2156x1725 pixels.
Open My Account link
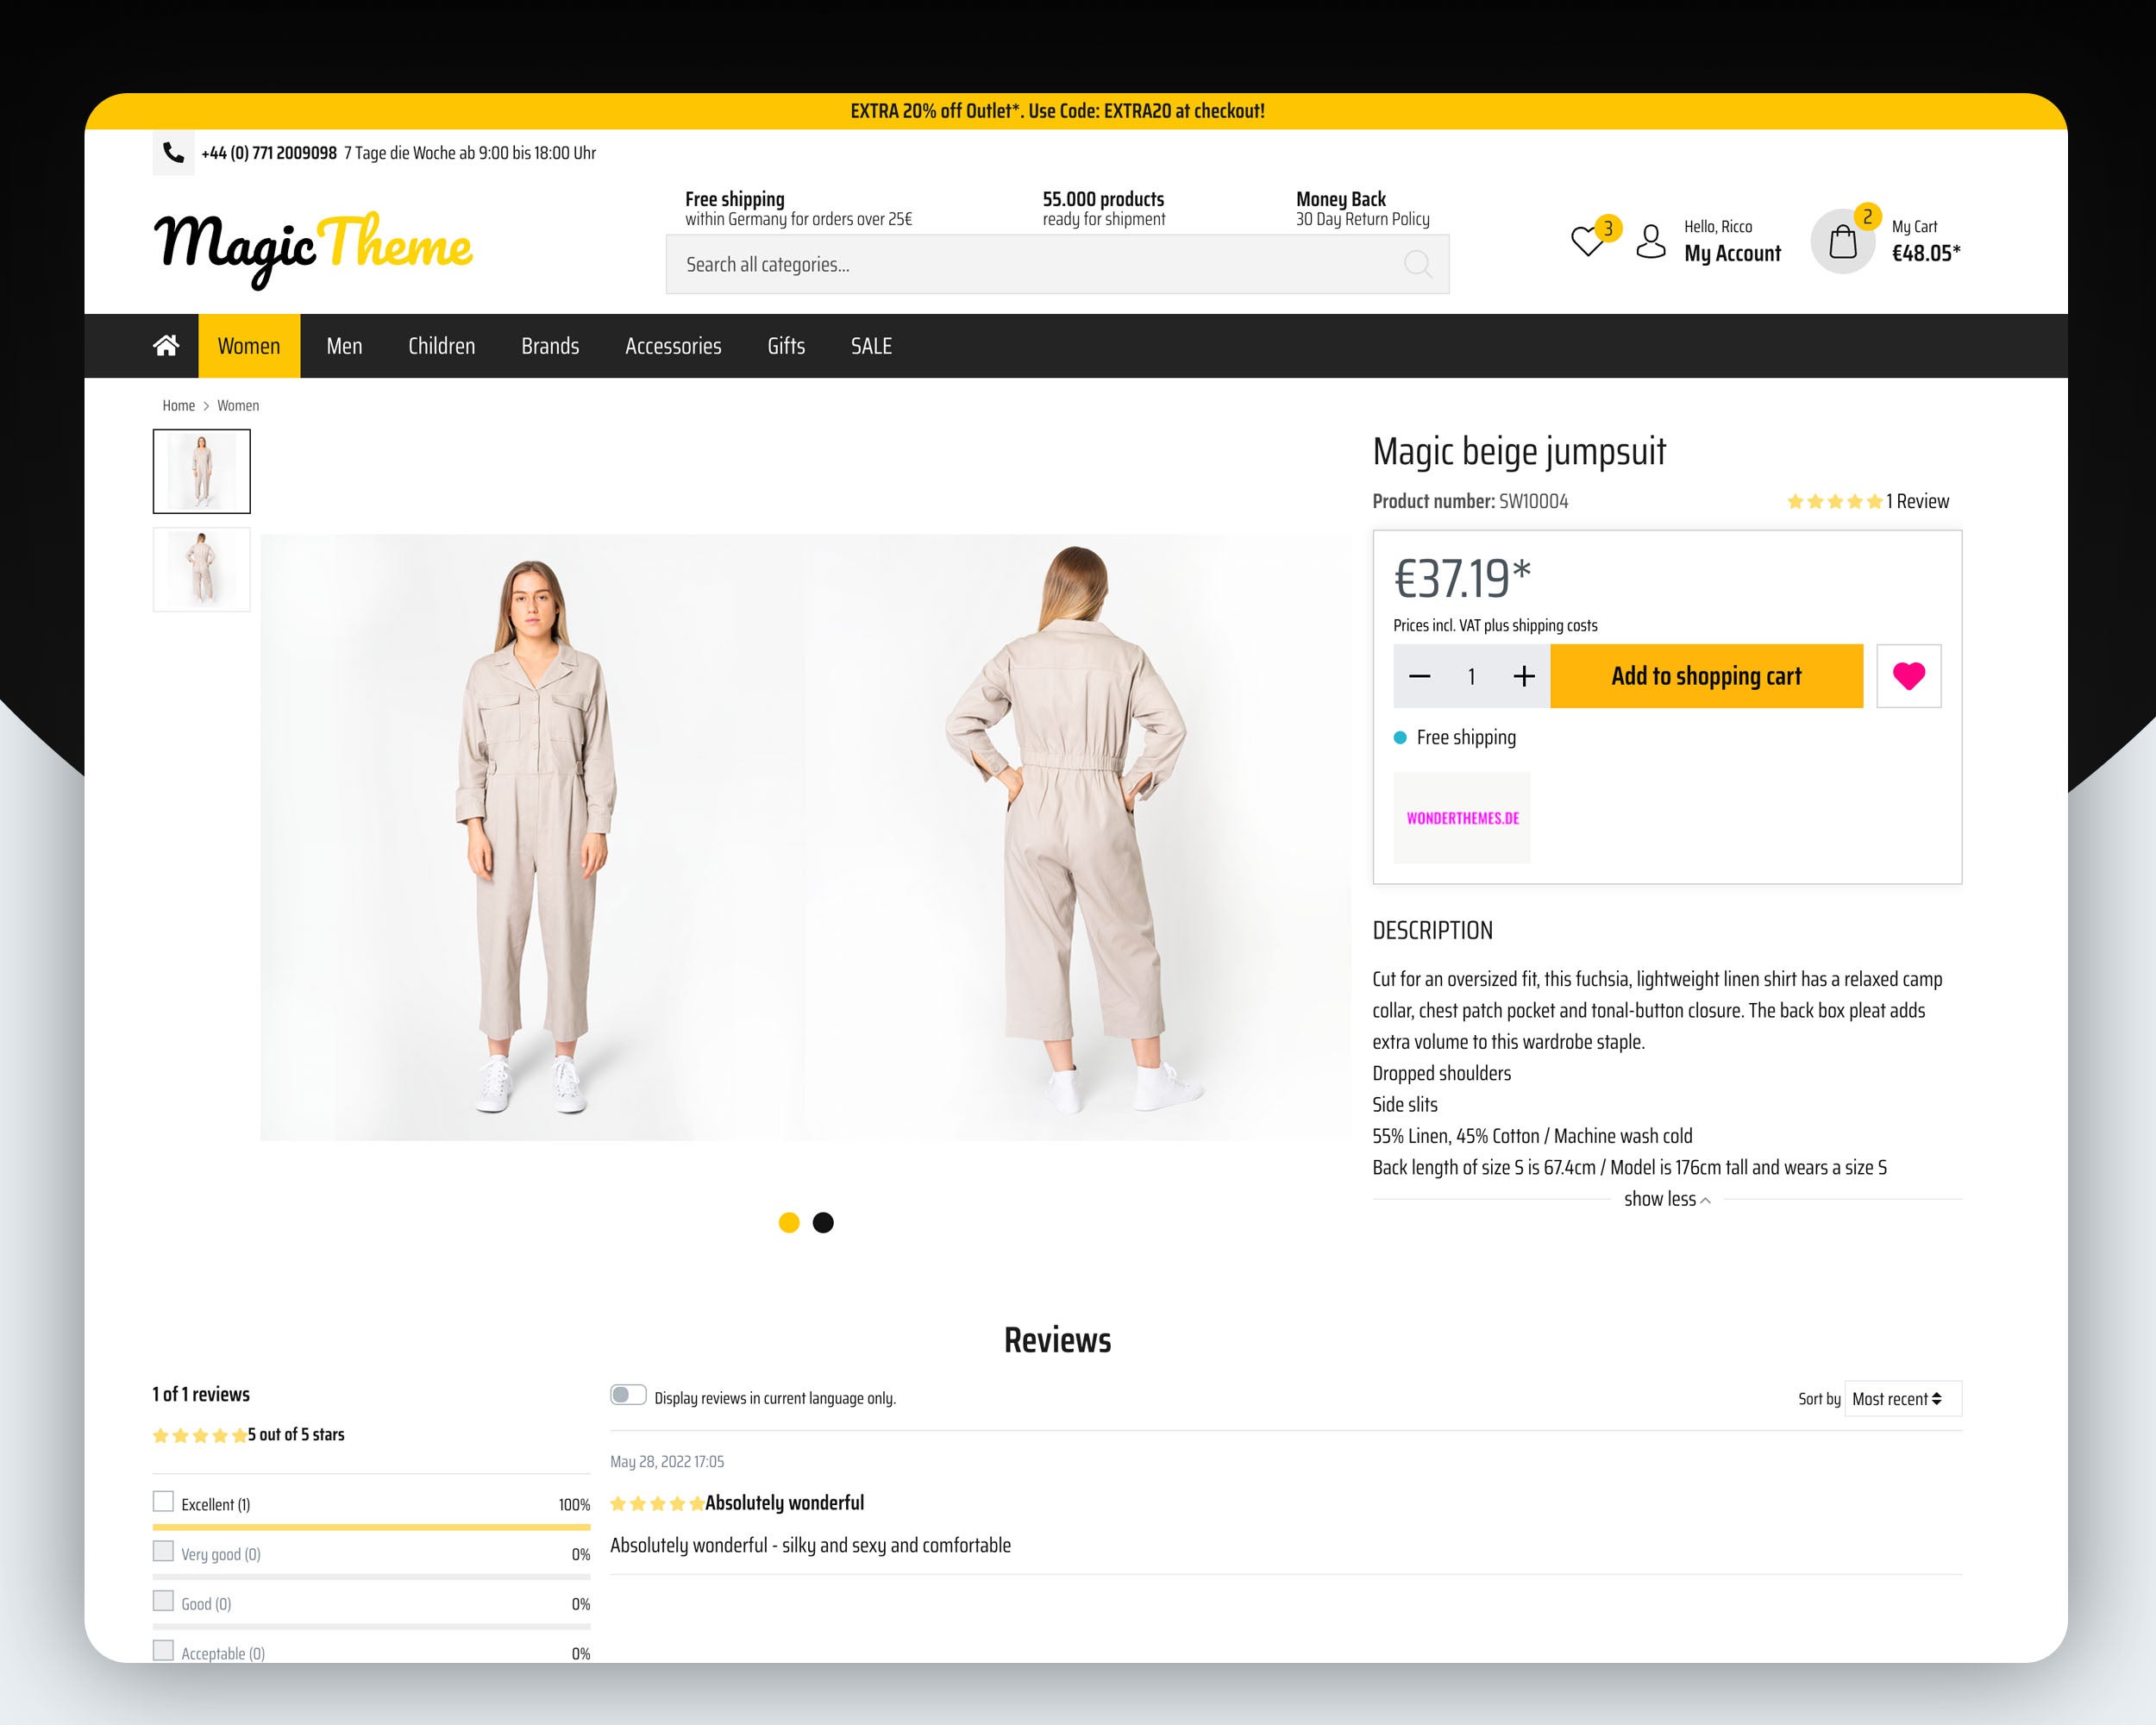(x=1732, y=253)
